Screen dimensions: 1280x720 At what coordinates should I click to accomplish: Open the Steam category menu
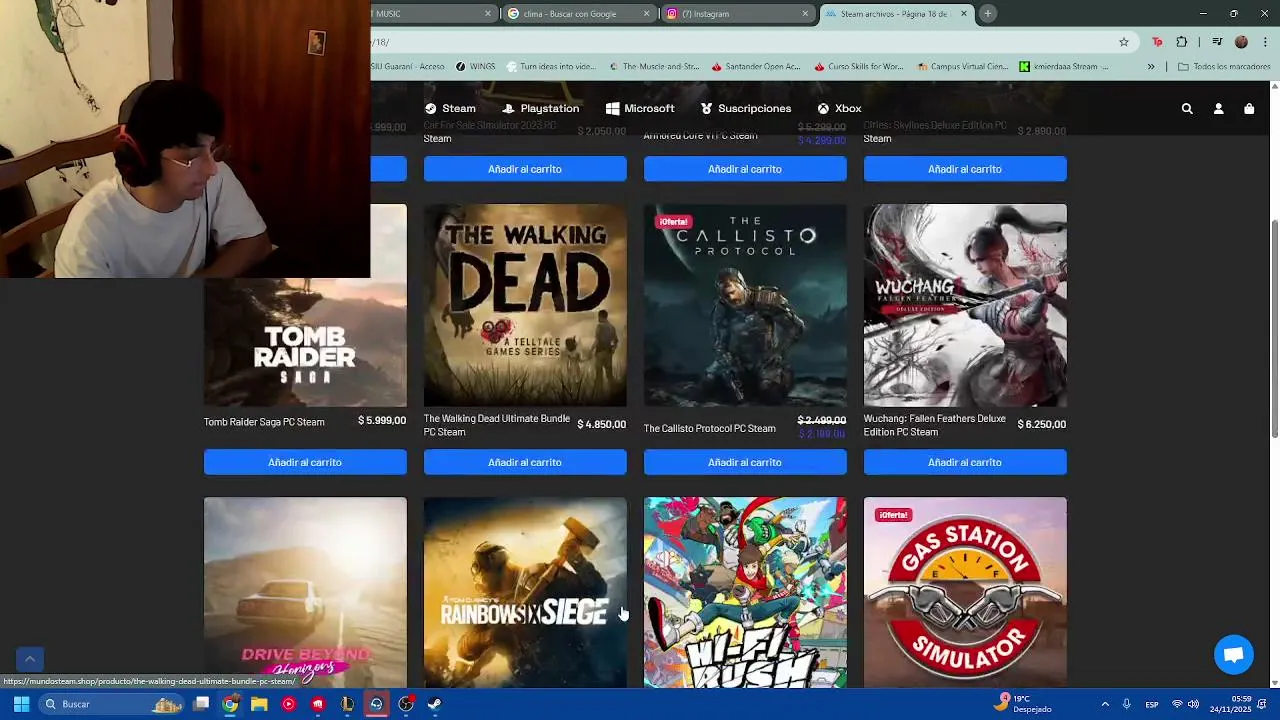pos(450,108)
